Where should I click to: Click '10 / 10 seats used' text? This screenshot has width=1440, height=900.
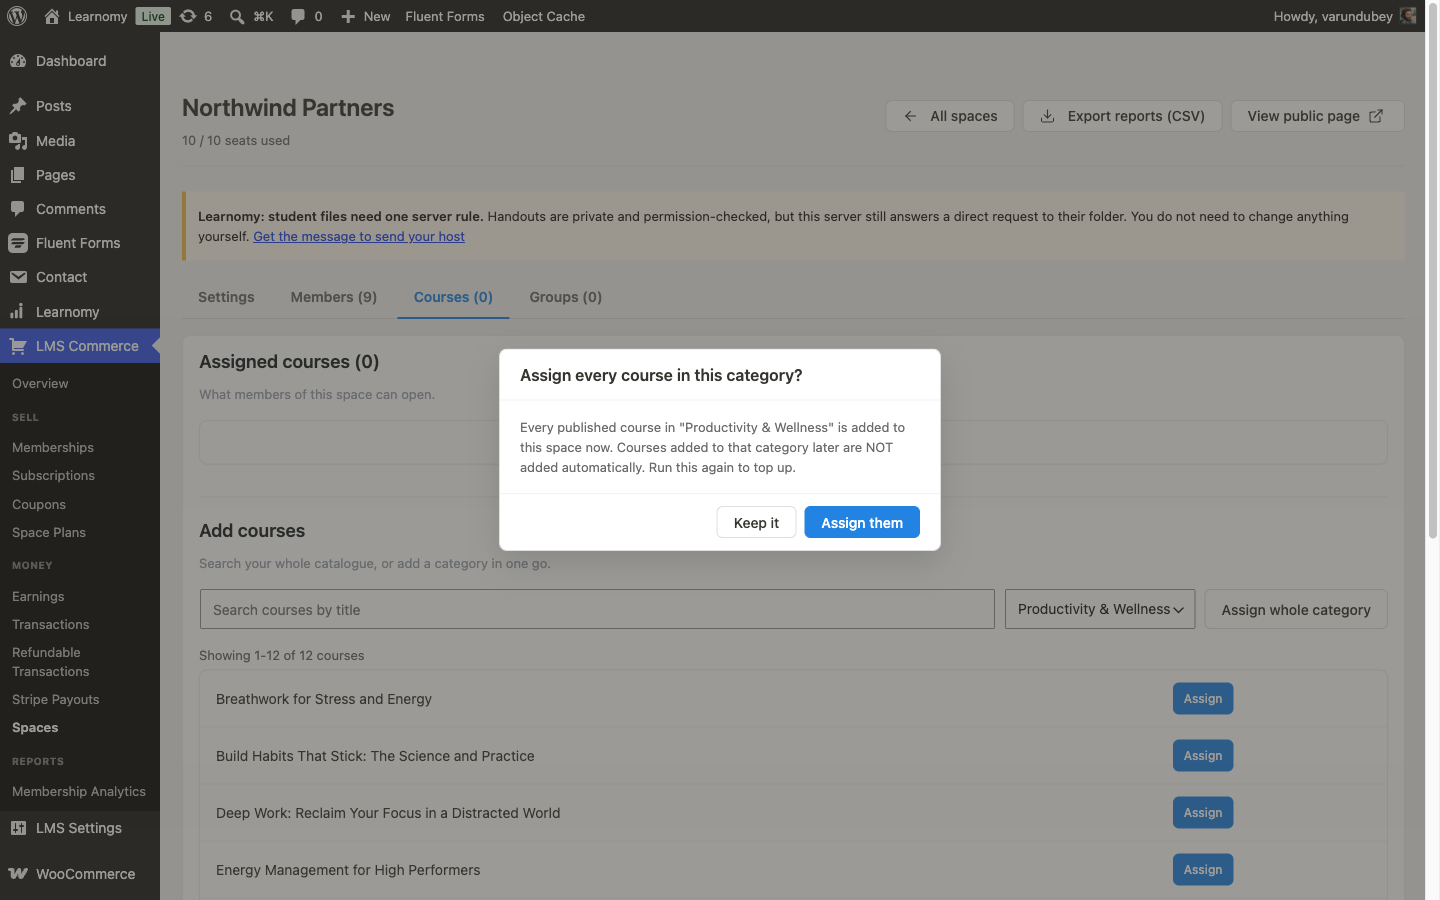coord(236,140)
